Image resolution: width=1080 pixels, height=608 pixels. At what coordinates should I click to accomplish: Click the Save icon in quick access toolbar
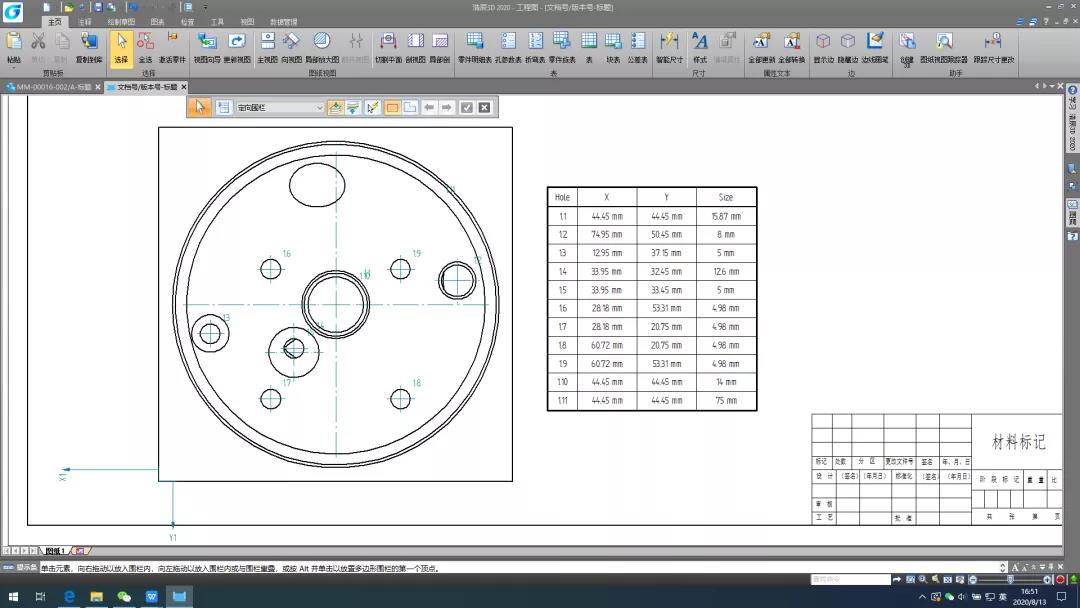(x=98, y=7)
